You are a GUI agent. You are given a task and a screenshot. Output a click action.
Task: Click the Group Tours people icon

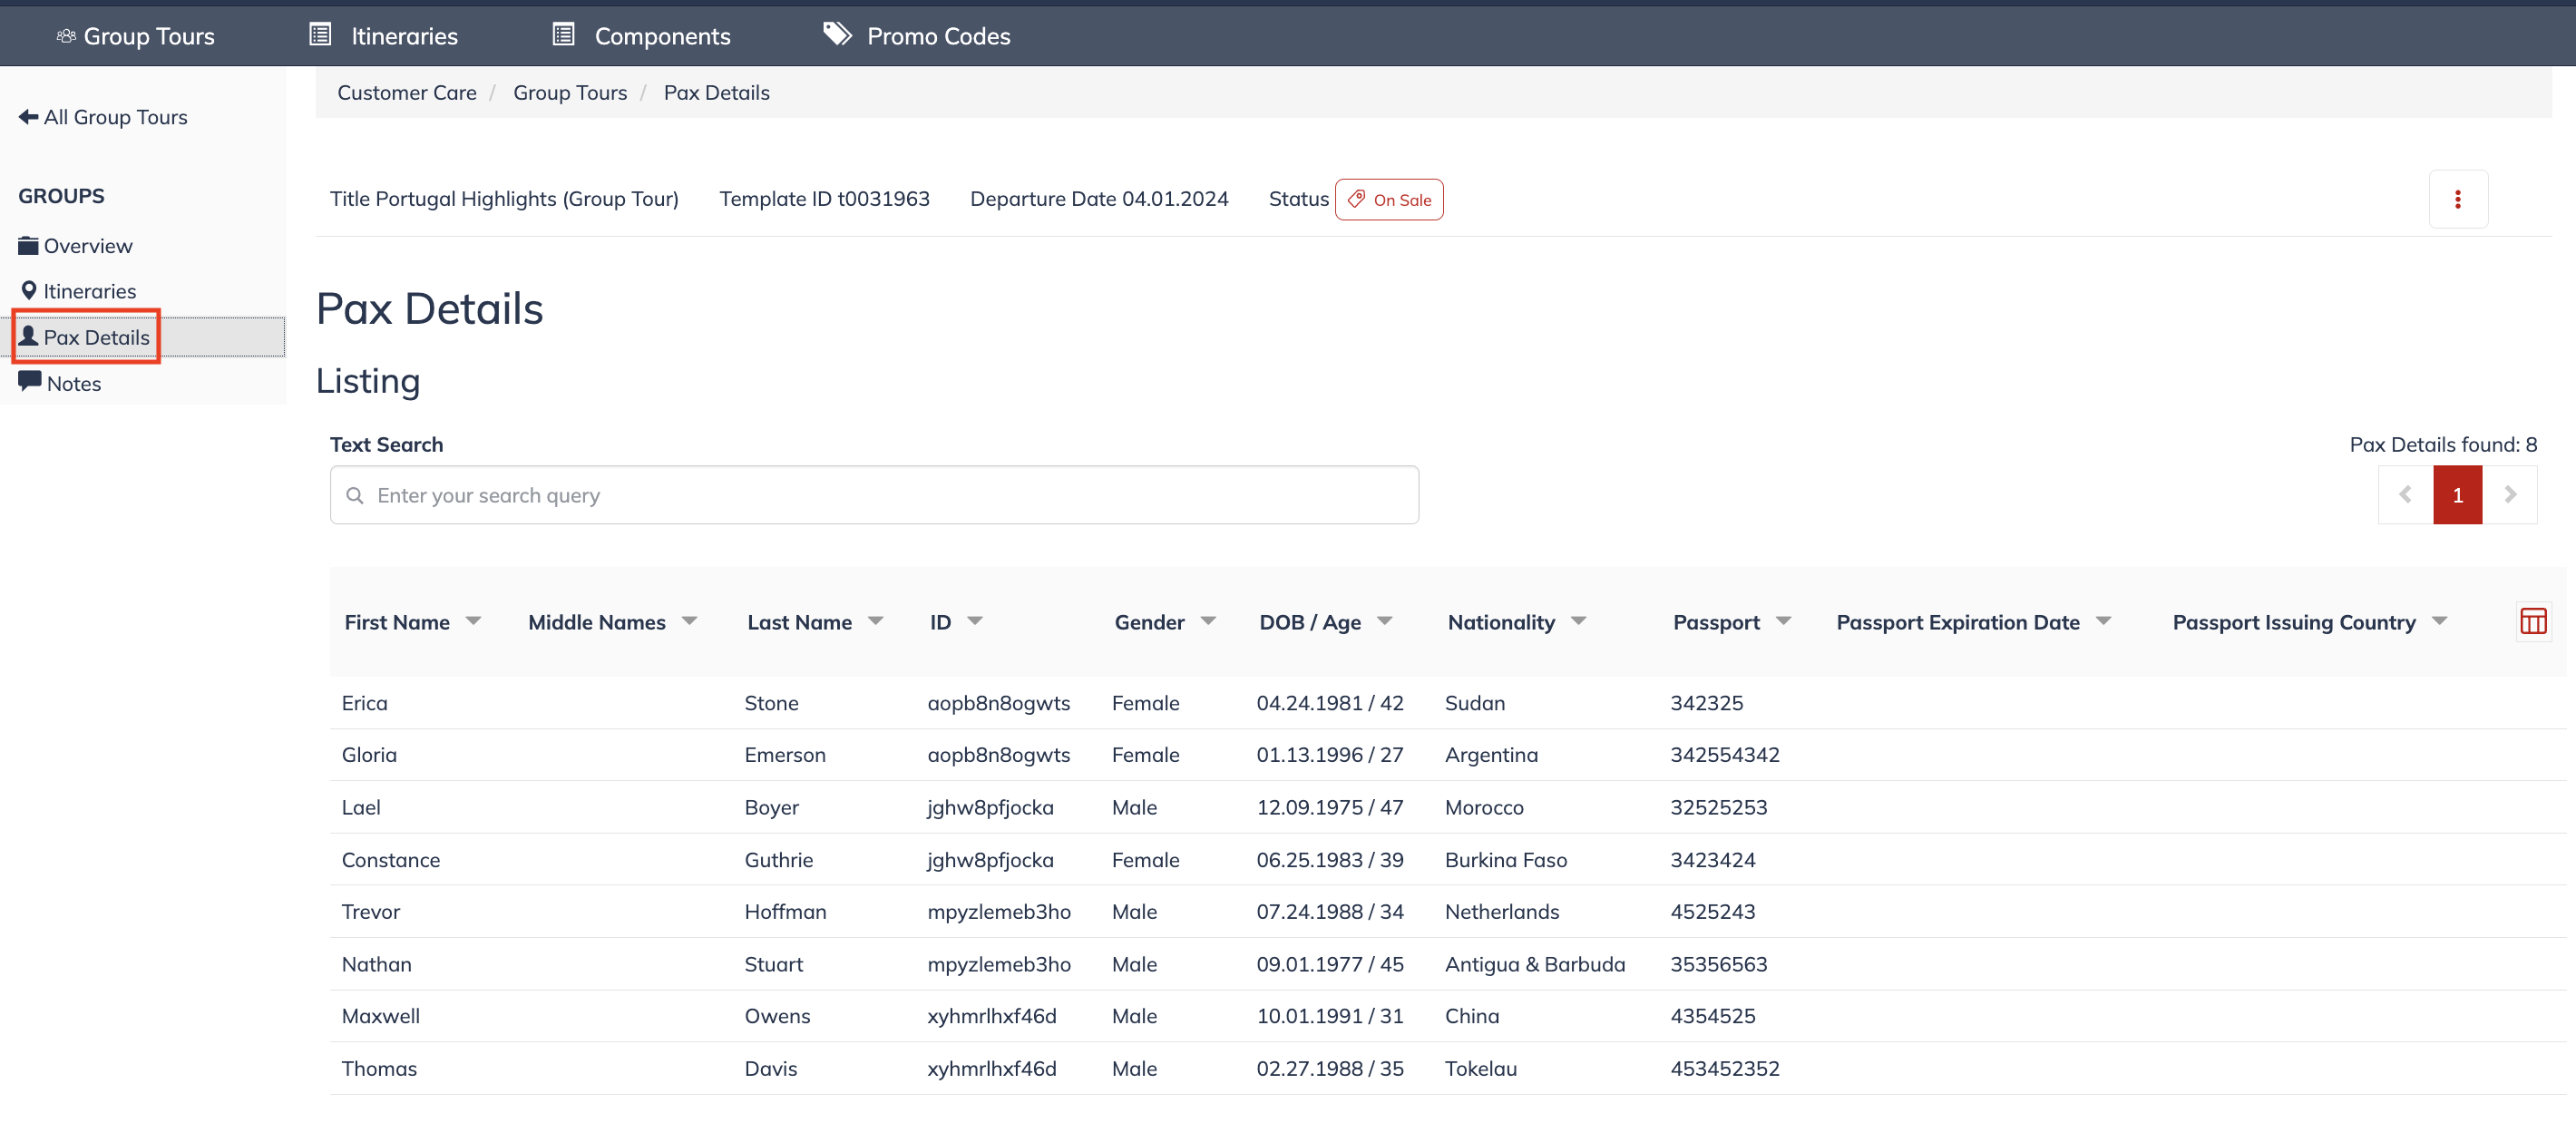(x=66, y=36)
